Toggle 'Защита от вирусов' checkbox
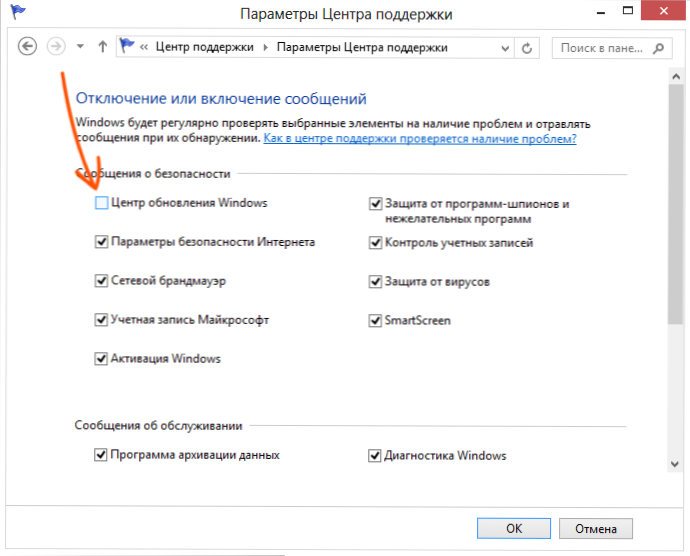 tap(375, 281)
